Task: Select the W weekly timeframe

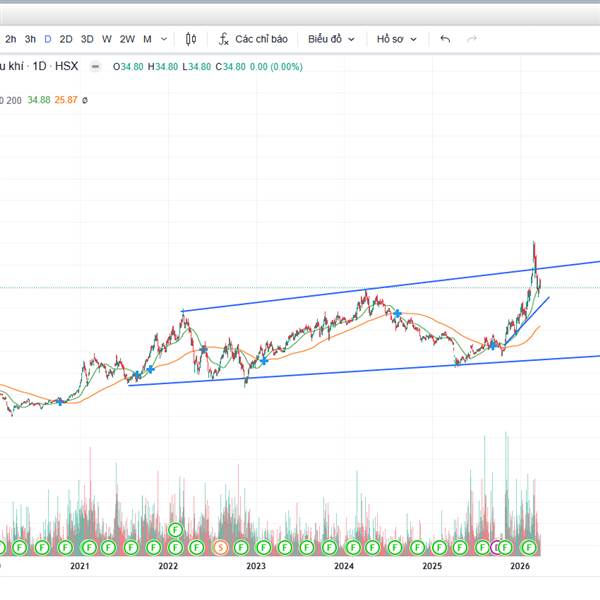Action: [x=107, y=39]
